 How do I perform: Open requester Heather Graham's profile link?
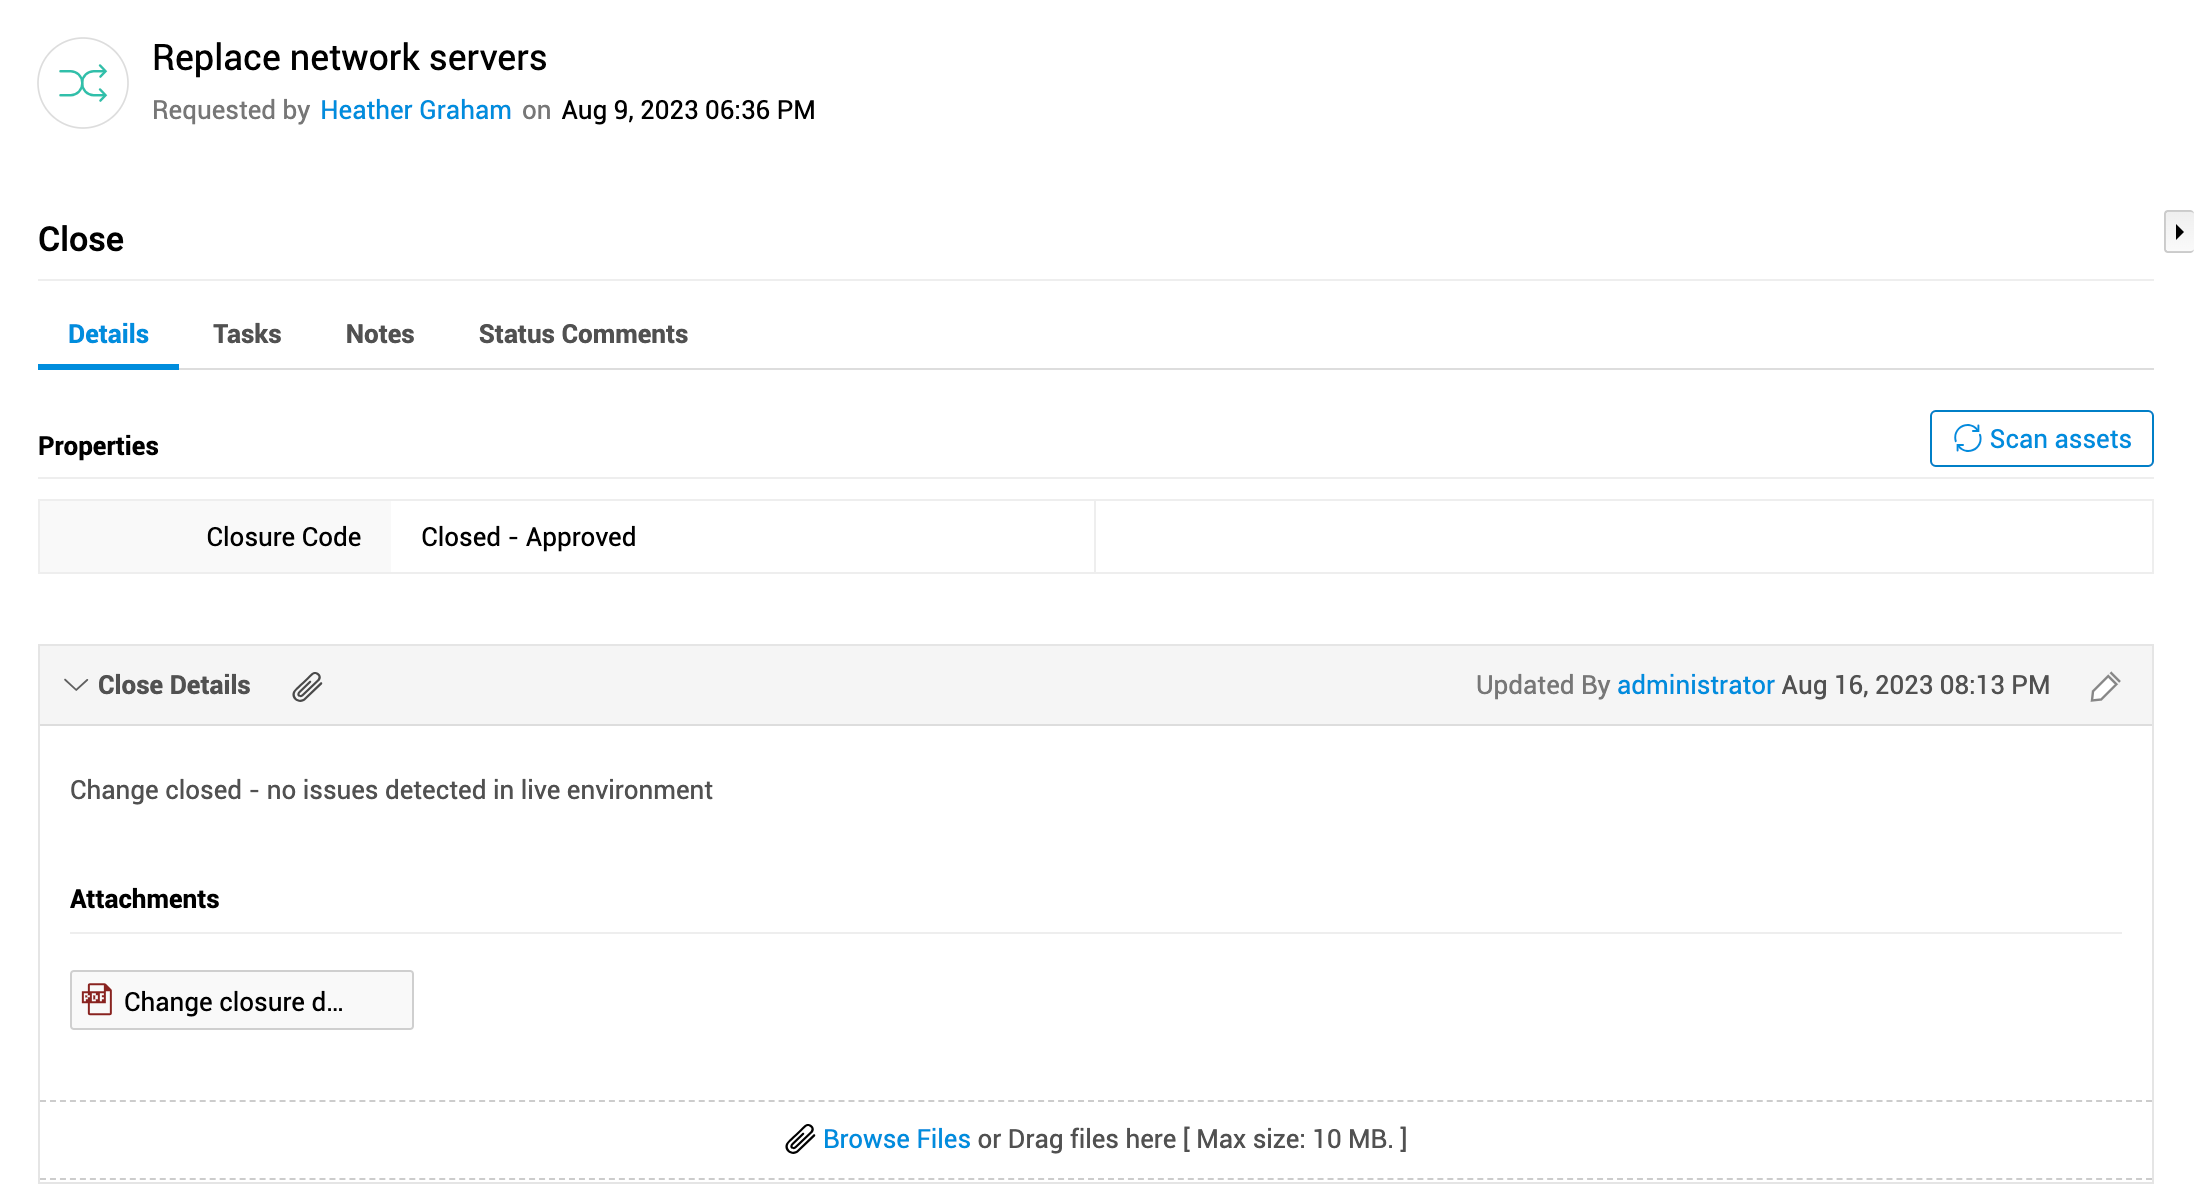coord(416,110)
